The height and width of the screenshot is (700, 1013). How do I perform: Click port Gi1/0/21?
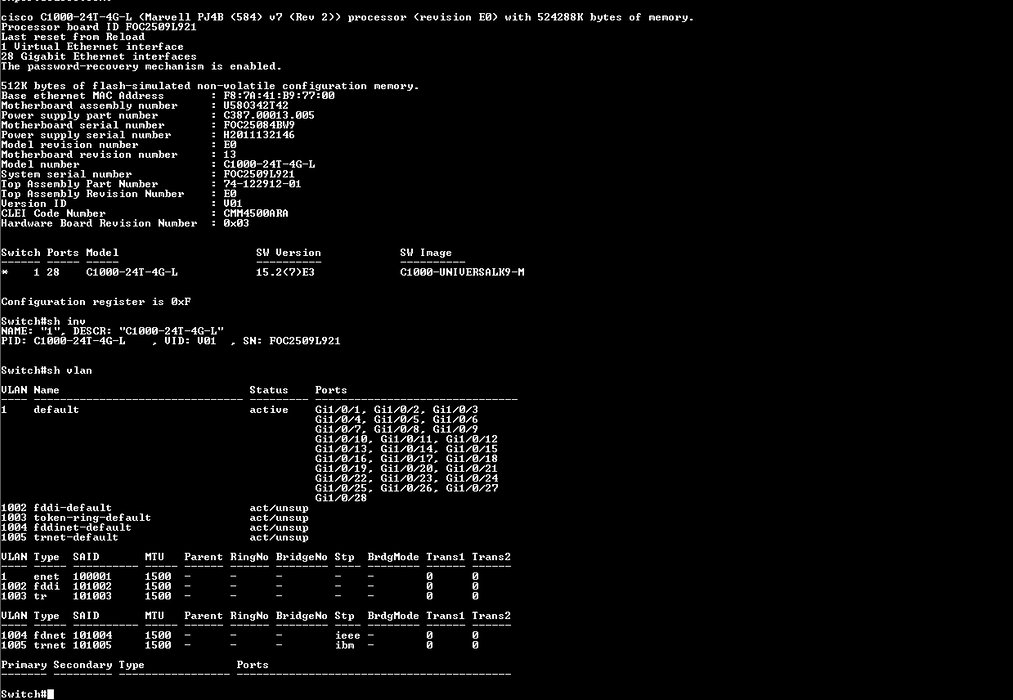pos(472,469)
